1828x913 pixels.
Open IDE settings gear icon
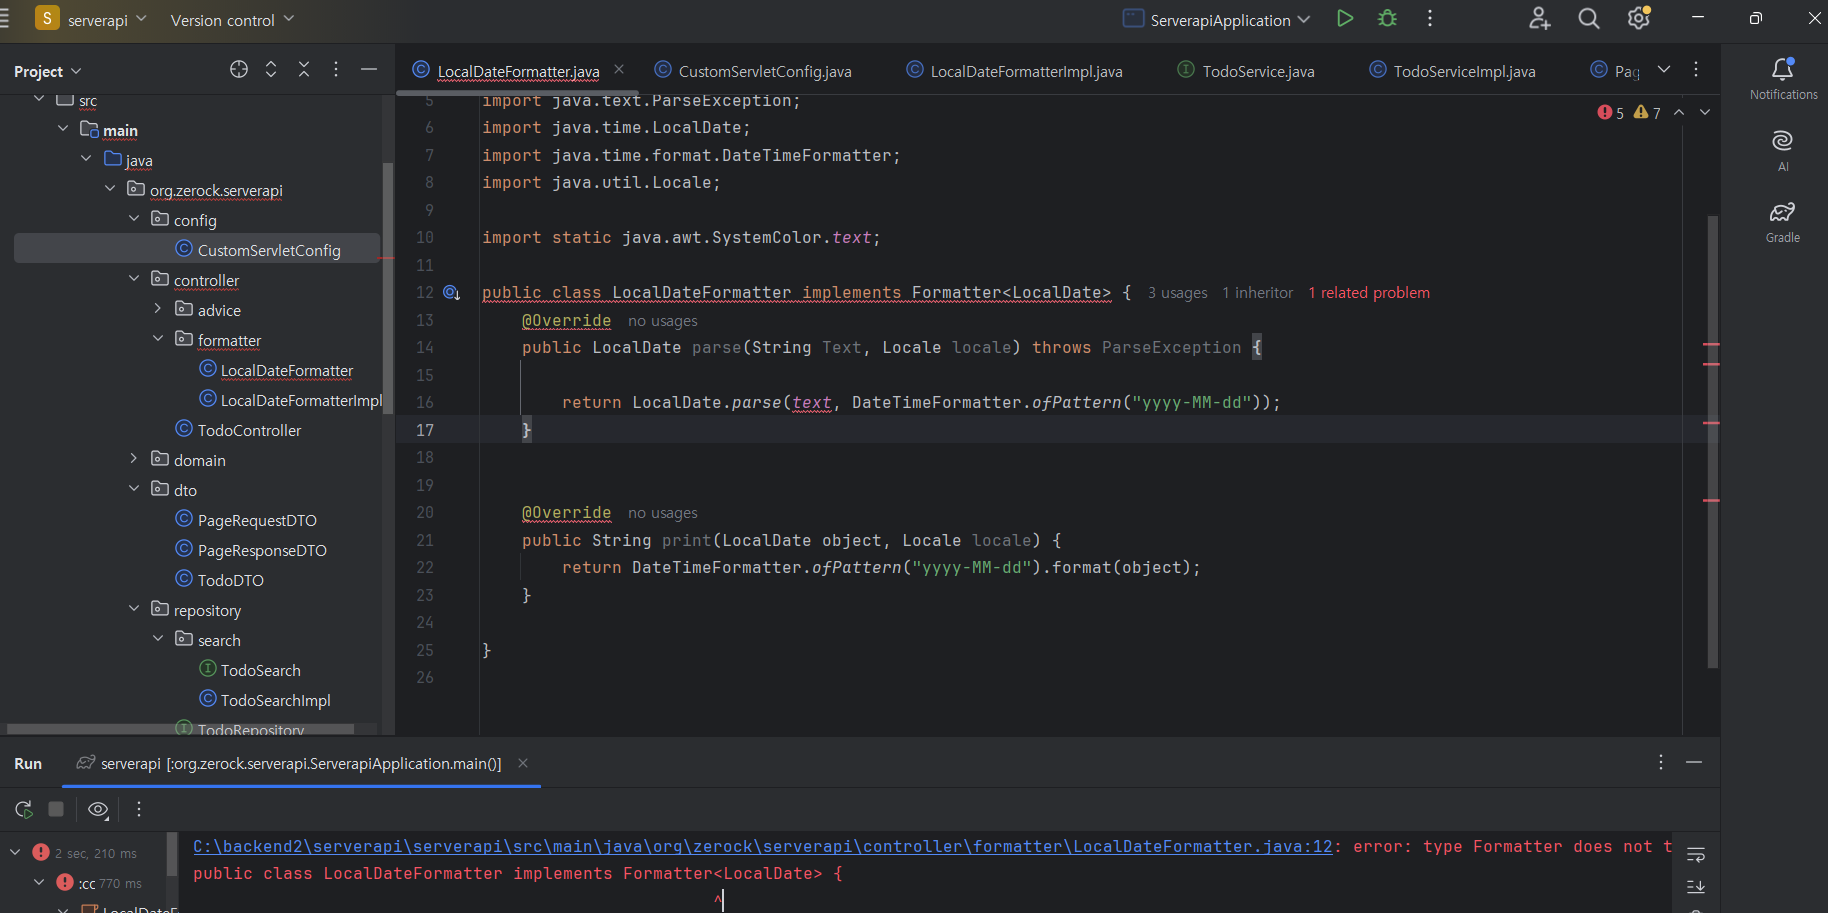[x=1639, y=19]
